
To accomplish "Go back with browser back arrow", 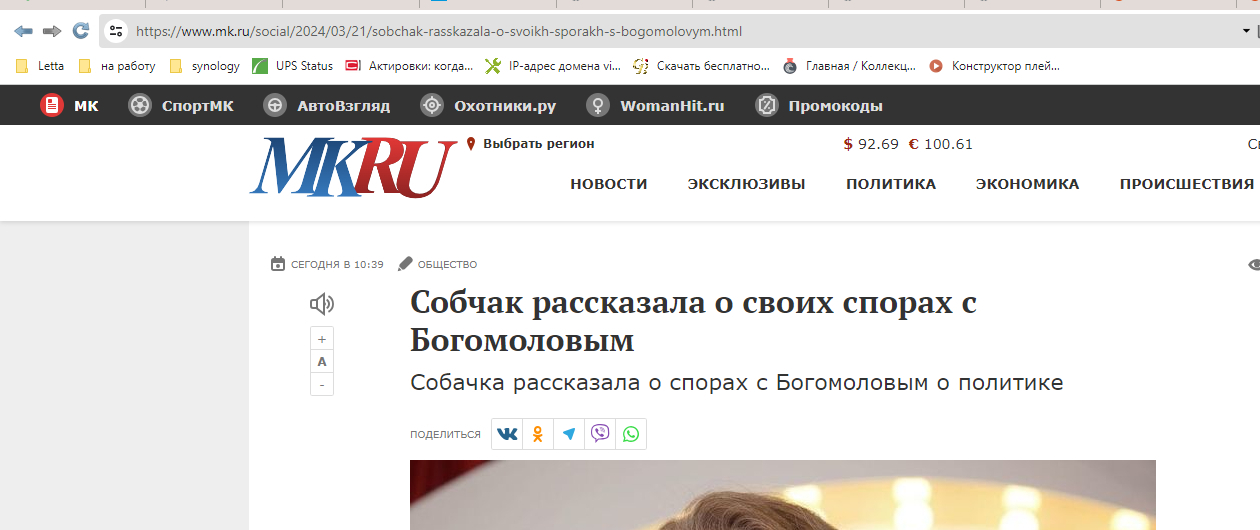I will (22, 31).
